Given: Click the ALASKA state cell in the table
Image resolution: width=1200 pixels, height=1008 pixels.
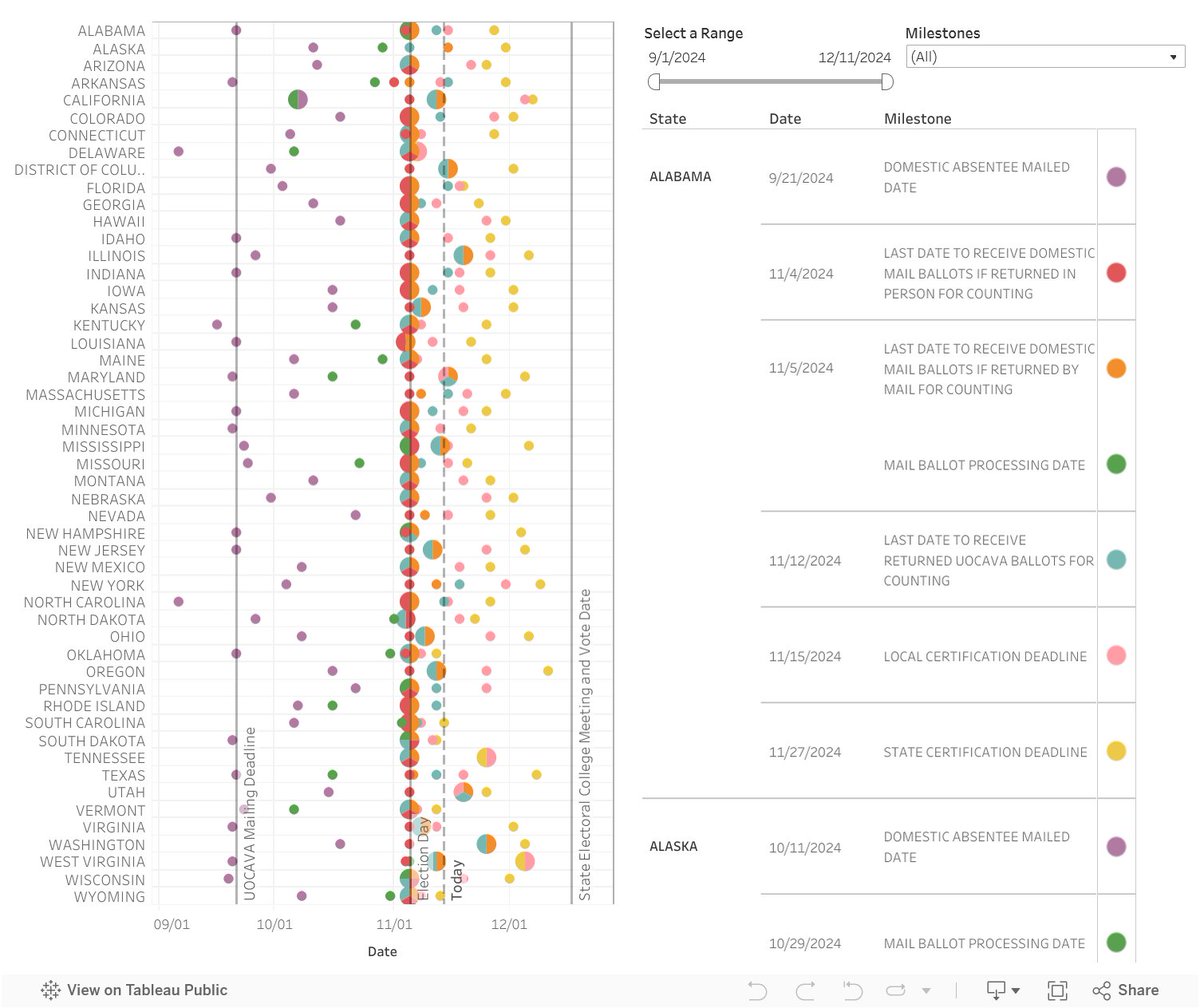Looking at the screenshot, I should point(674,846).
